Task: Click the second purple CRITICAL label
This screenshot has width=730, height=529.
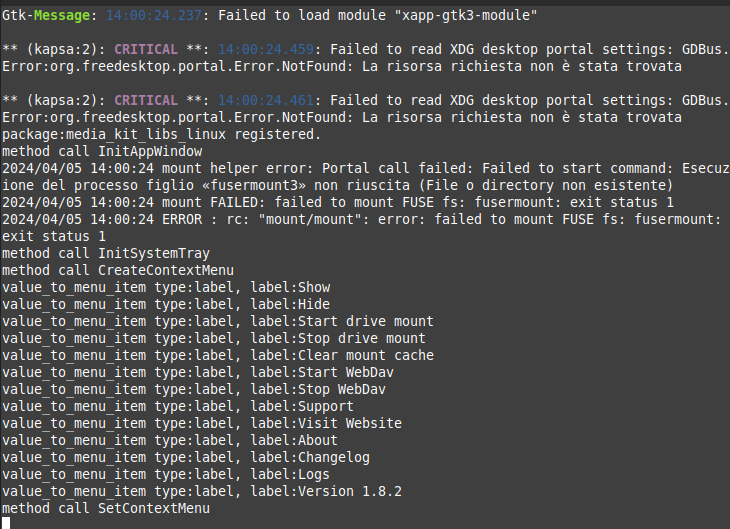Action: [146, 100]
